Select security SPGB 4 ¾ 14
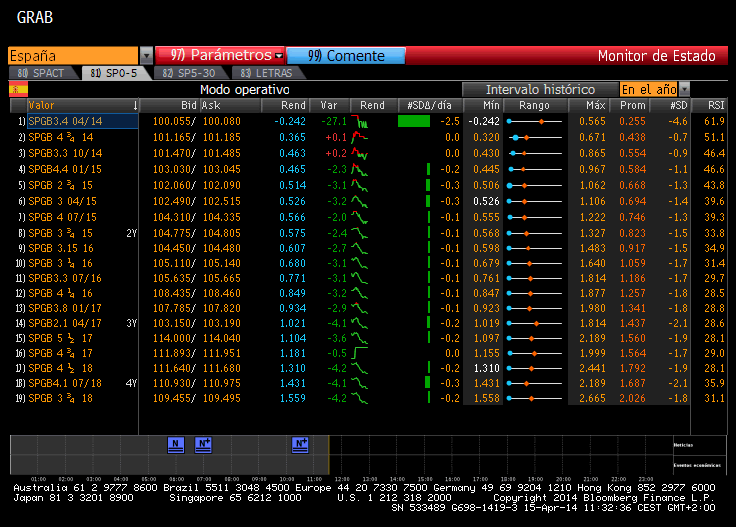 coord(61,137)
